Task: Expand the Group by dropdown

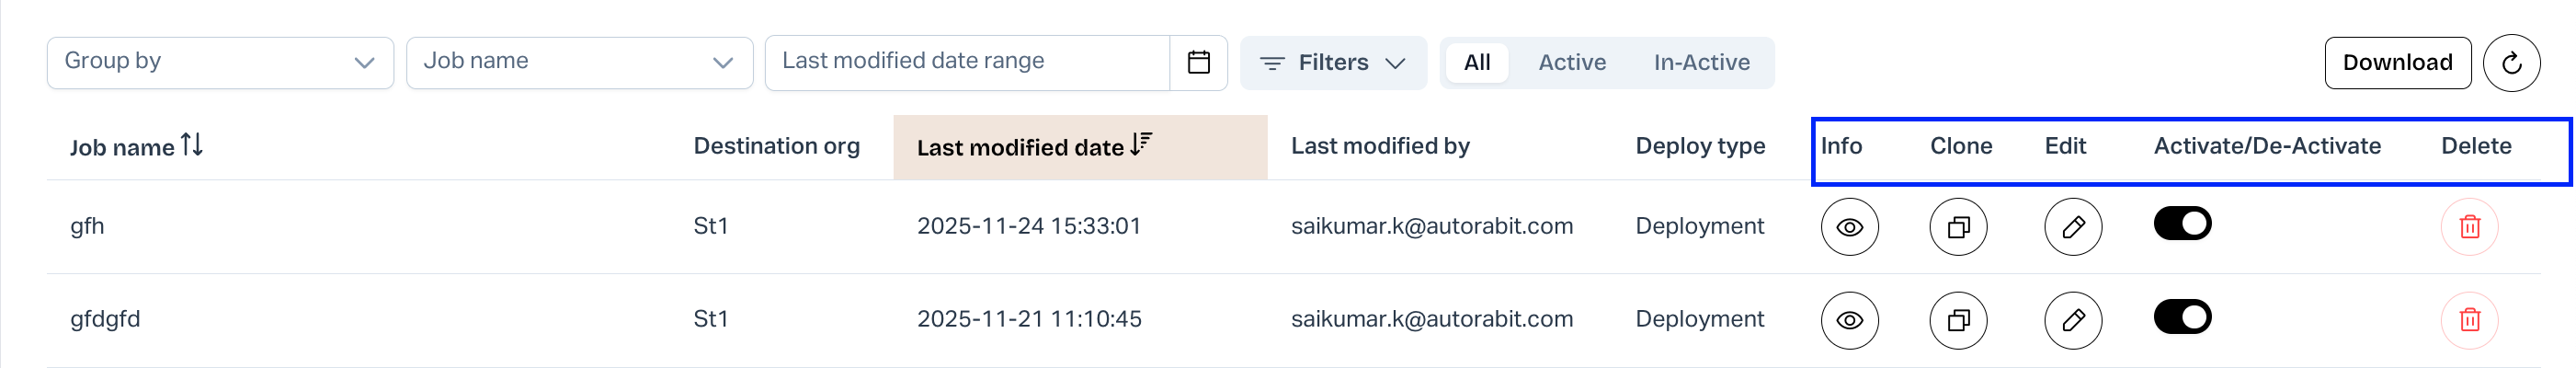Action: 220,62
